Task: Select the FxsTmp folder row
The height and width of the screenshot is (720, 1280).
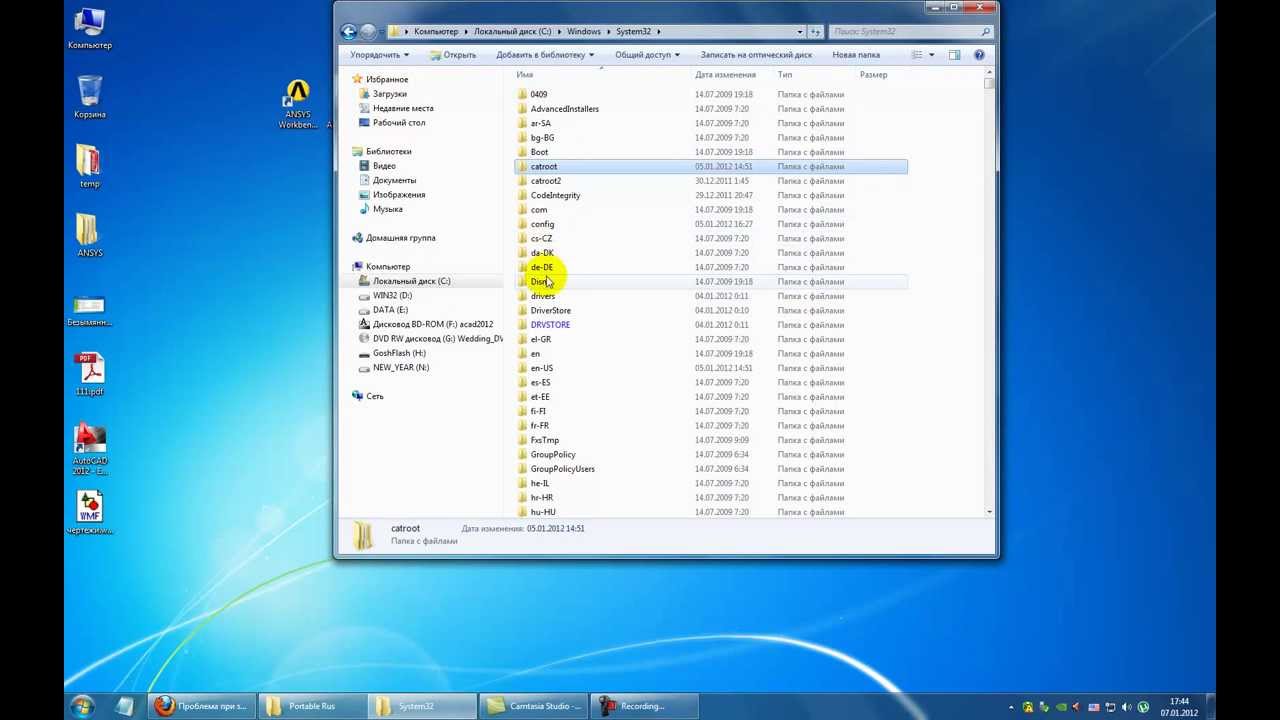Action: click(x=711, y=440)
